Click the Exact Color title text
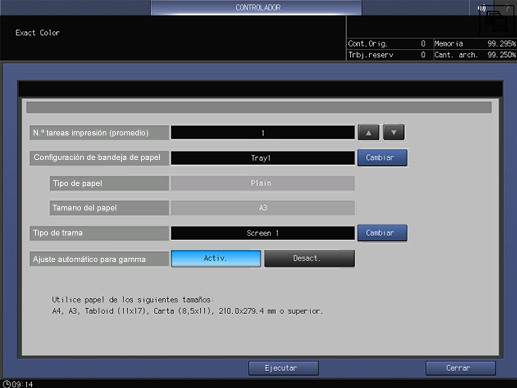 click(x=37, y=33)
